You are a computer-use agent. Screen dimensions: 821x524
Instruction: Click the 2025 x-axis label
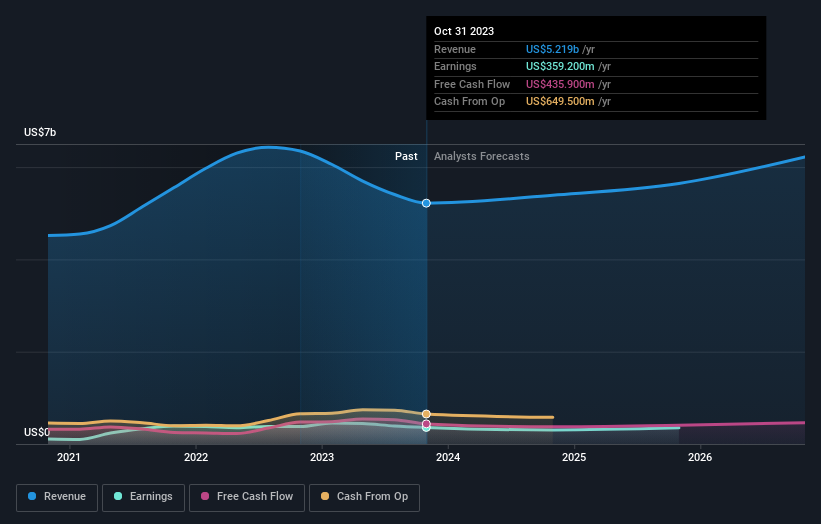pos(574,457)
